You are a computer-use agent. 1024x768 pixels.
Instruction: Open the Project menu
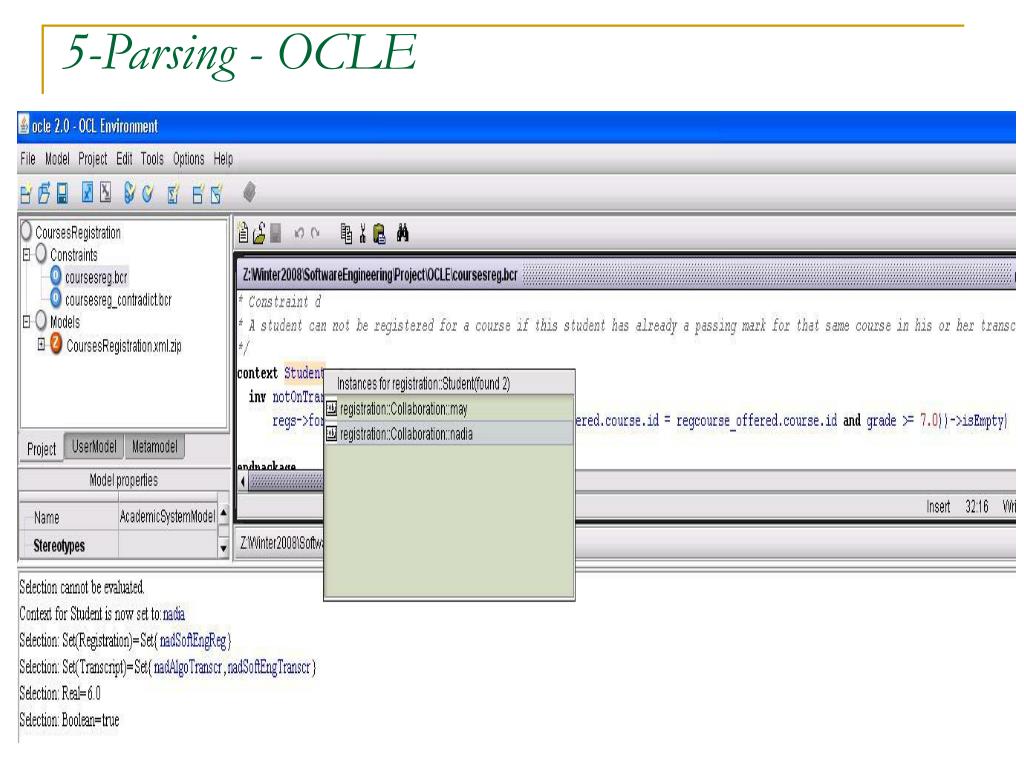[x=93, y=159]
